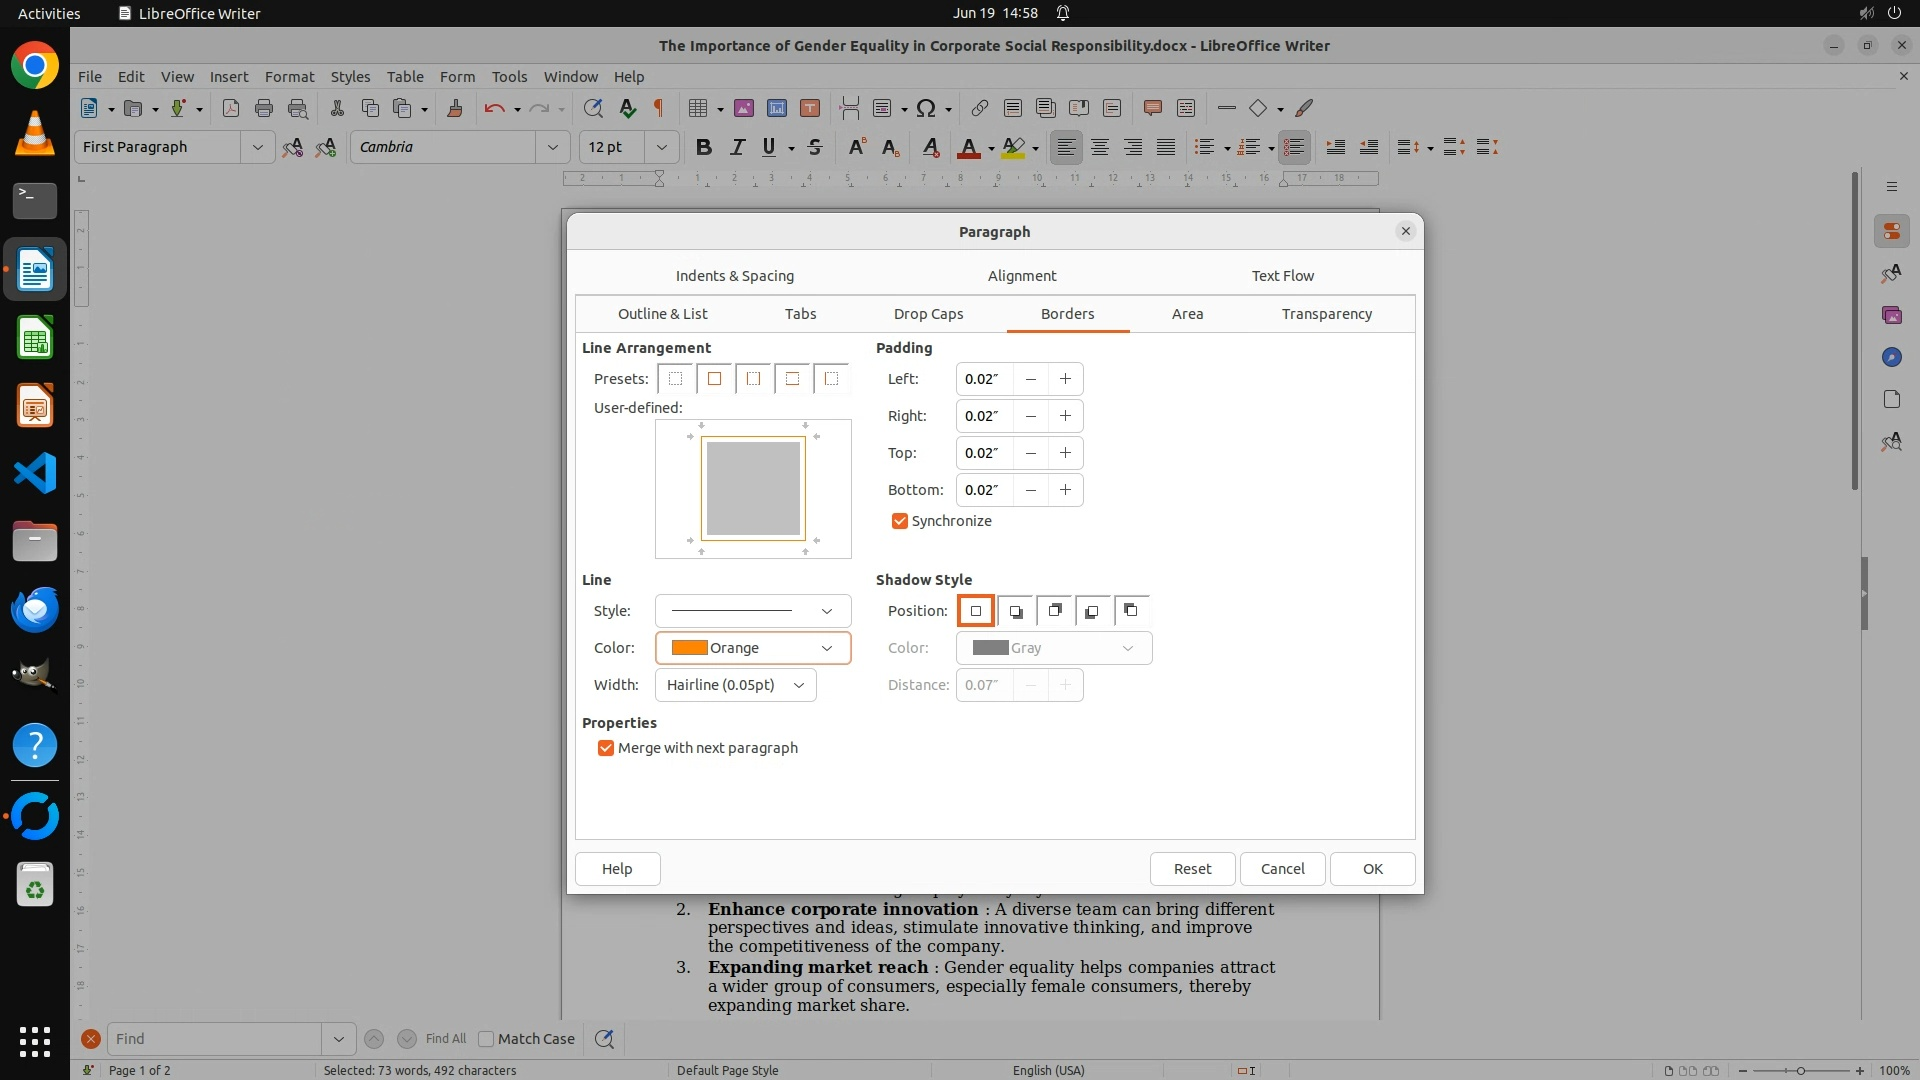
Task: Open the paragraph style First Paragraph dropdown
Action: tap(257, 147)
